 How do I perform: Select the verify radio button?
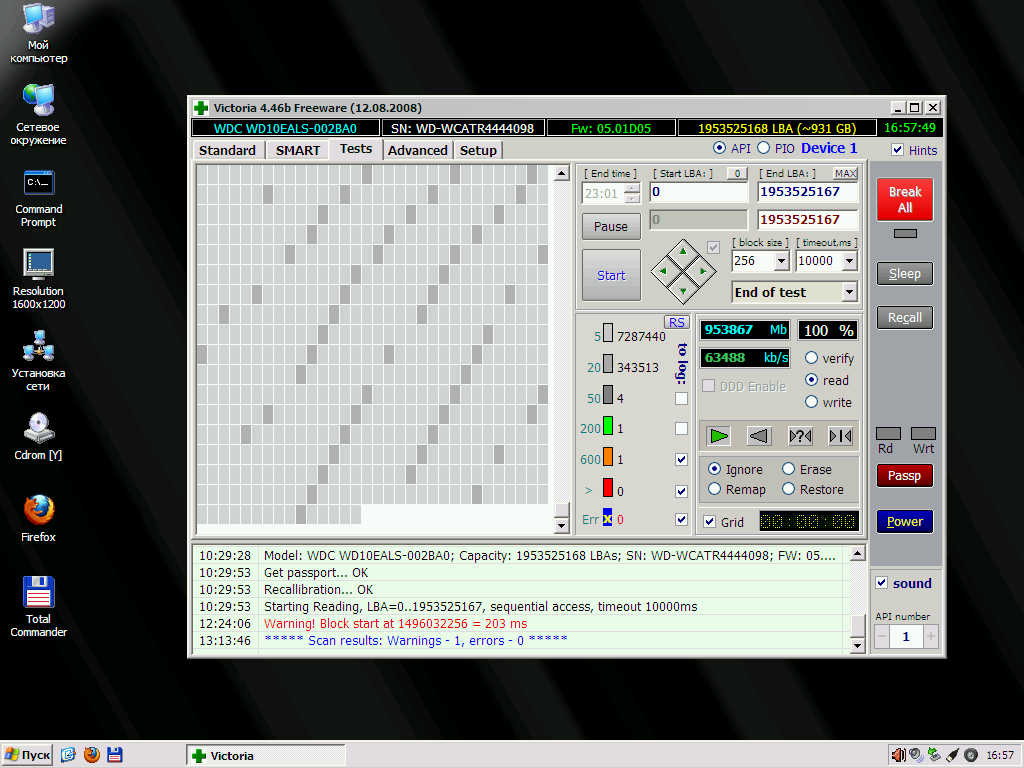point(812,358)
